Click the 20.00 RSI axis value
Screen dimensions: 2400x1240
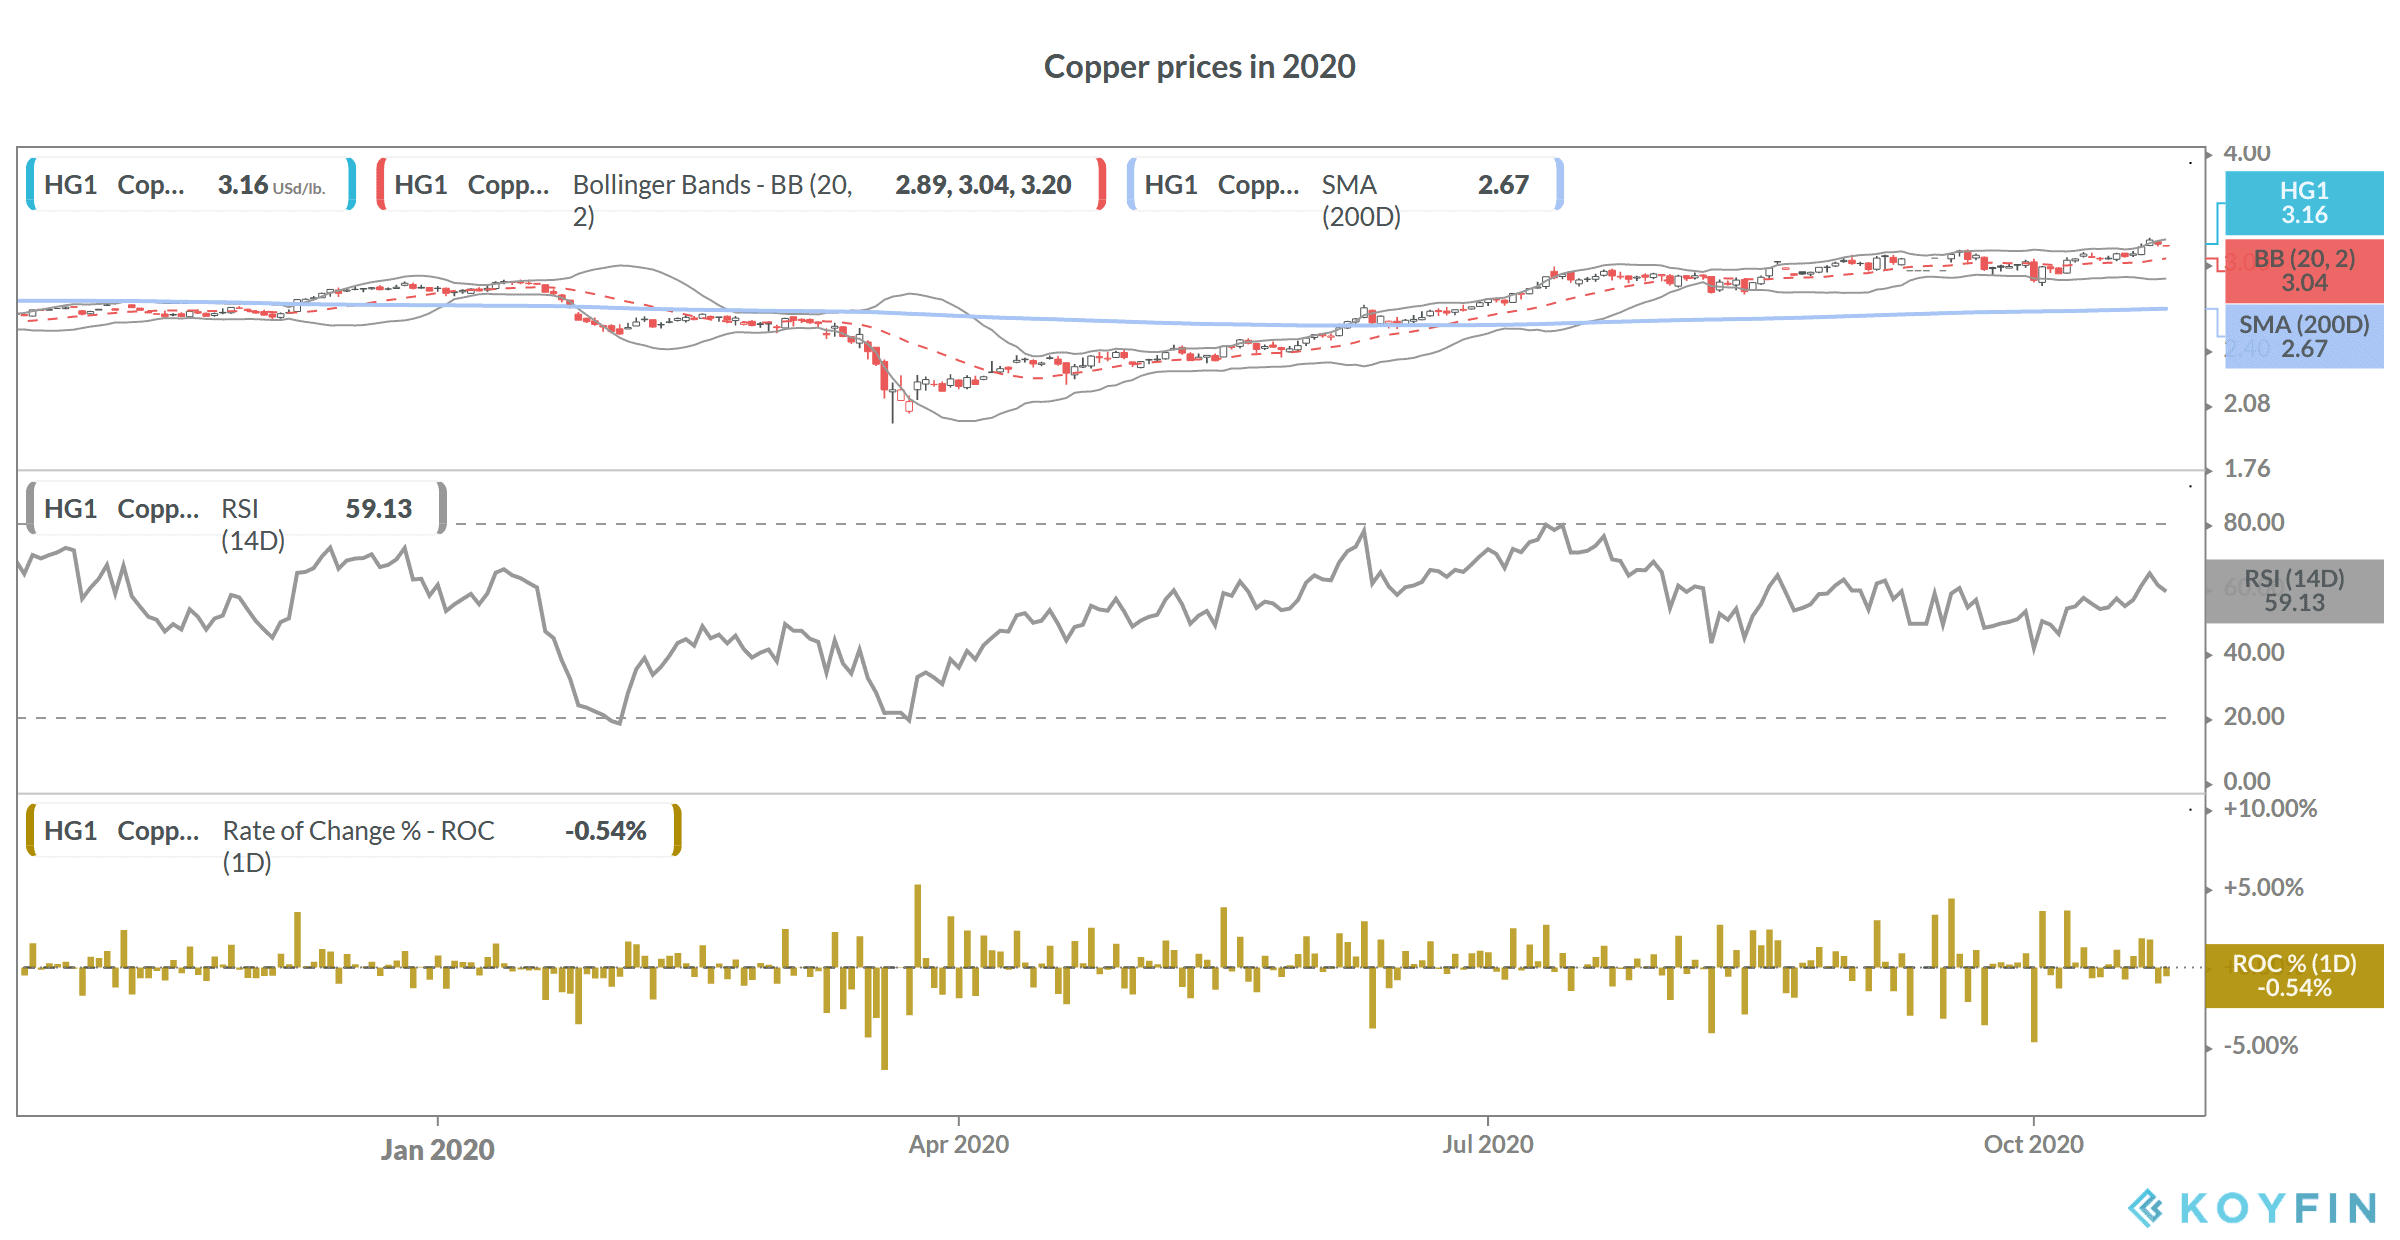click(x=2253, y=717)
